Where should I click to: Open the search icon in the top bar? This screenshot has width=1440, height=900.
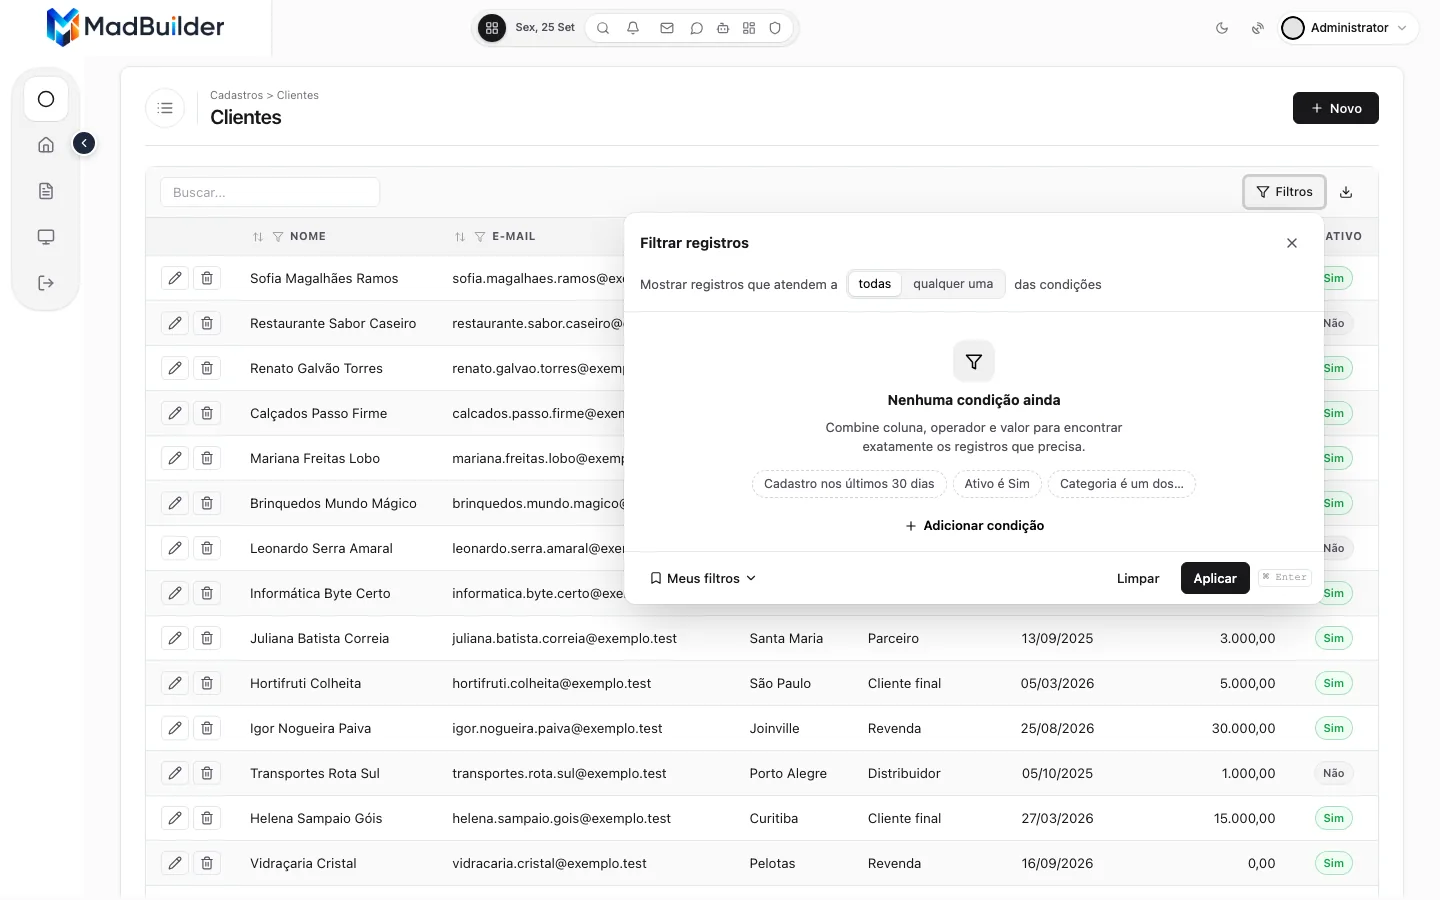click(x=603, y=28)
